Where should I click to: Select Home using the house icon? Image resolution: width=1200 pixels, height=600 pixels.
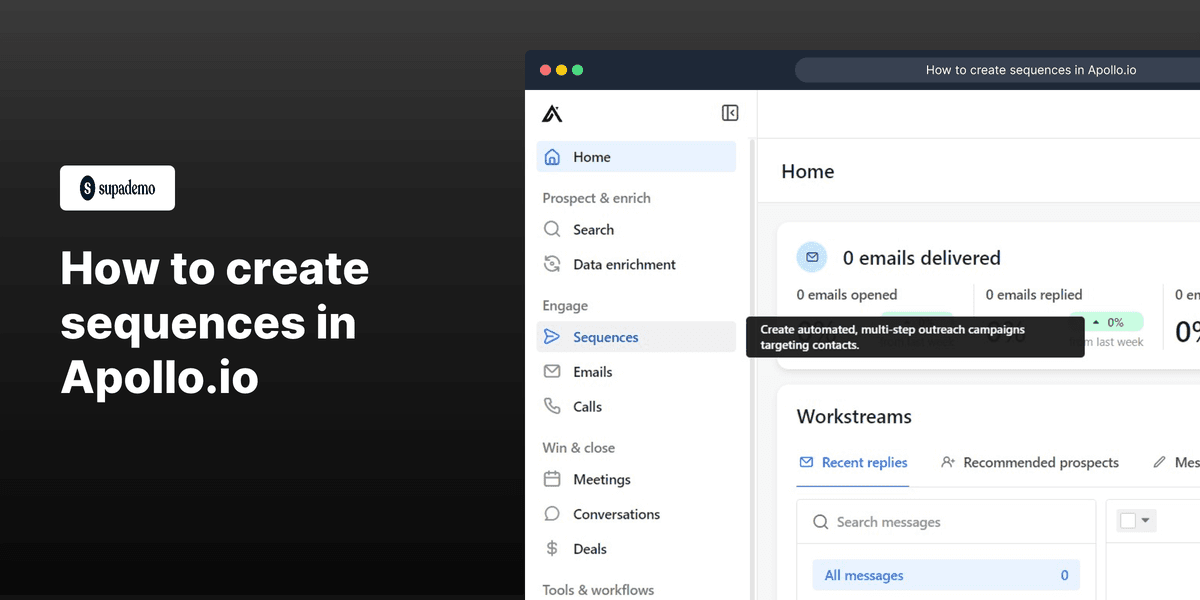point(552,157)
